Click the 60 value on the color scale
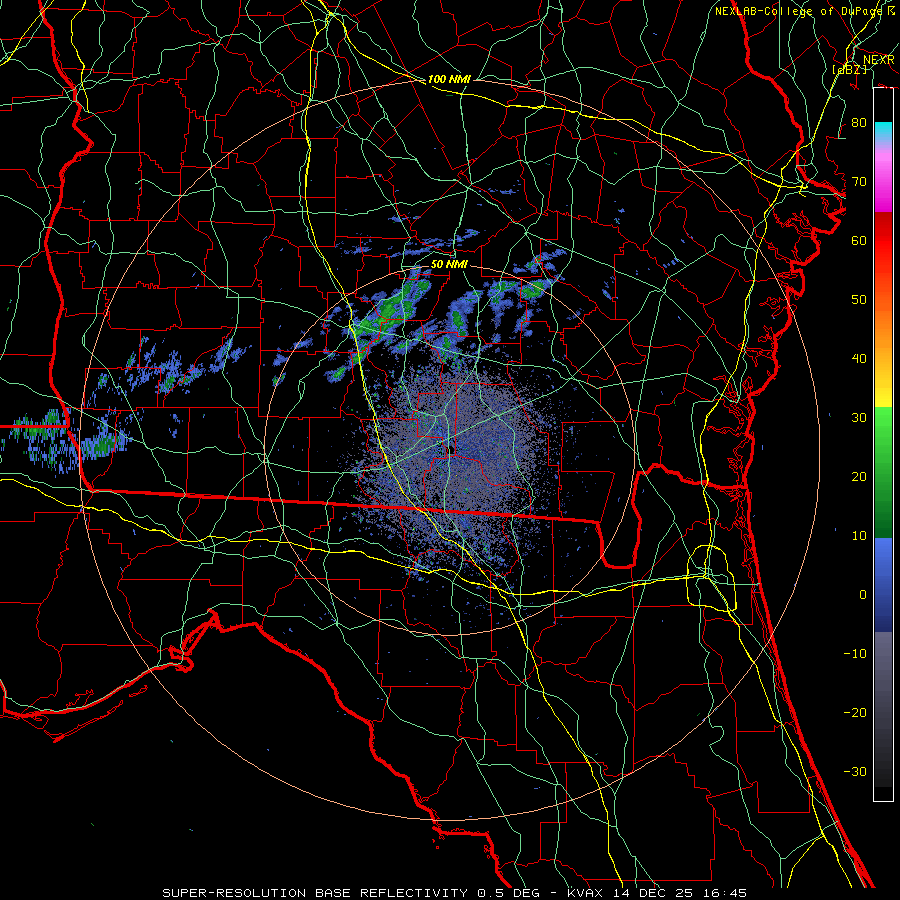 click(859, 240)
